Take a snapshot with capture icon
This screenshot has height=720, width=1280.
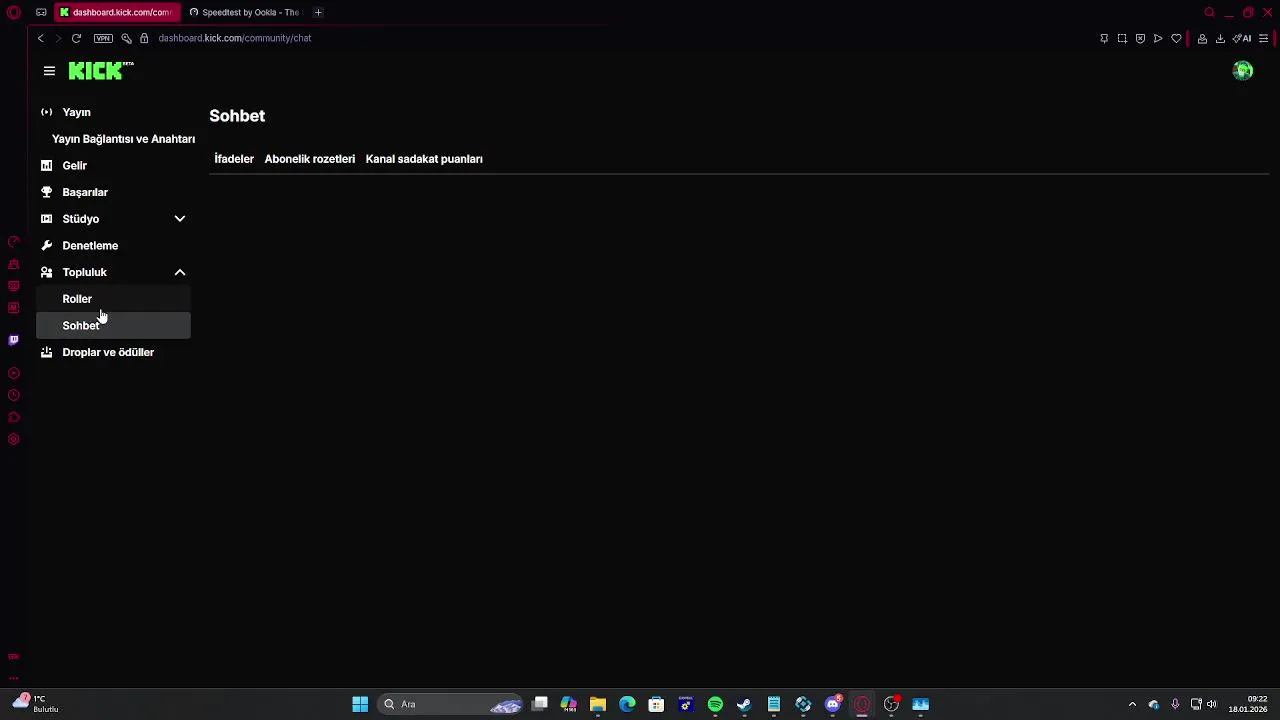[x=1122, y=38]
